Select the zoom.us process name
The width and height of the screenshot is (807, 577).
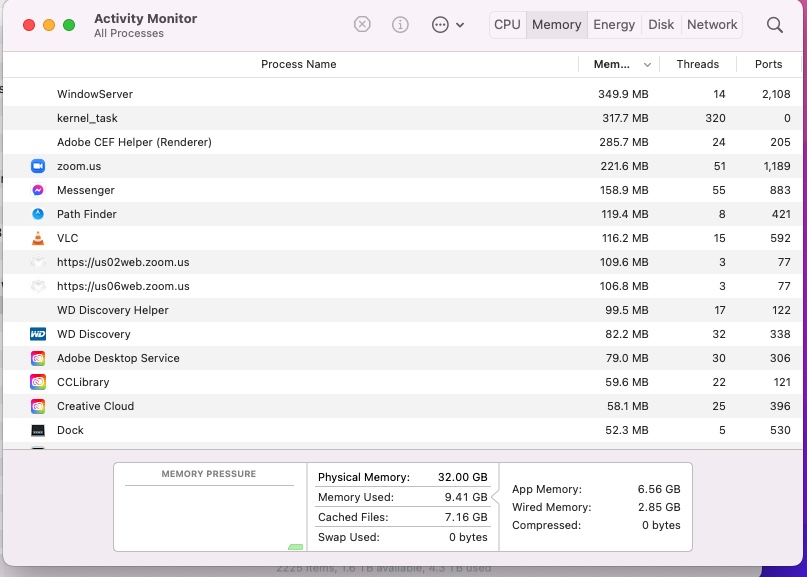click(x=79, y=166)
